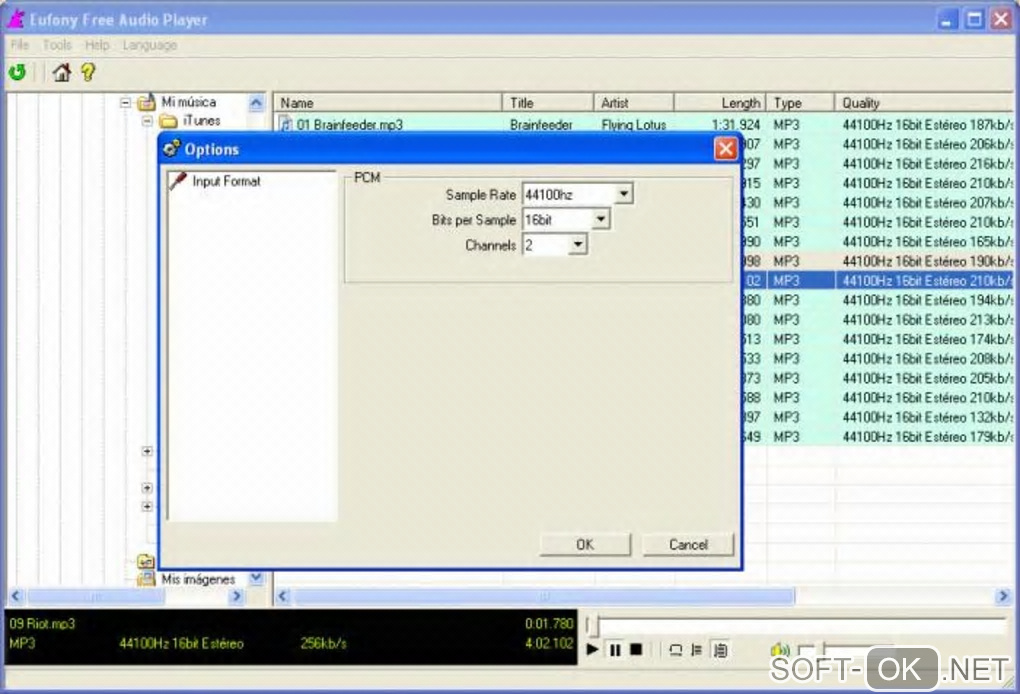
Task: Click the Flying Lotus artist cell
Action: pyautogui.click(x=634, y=124)
